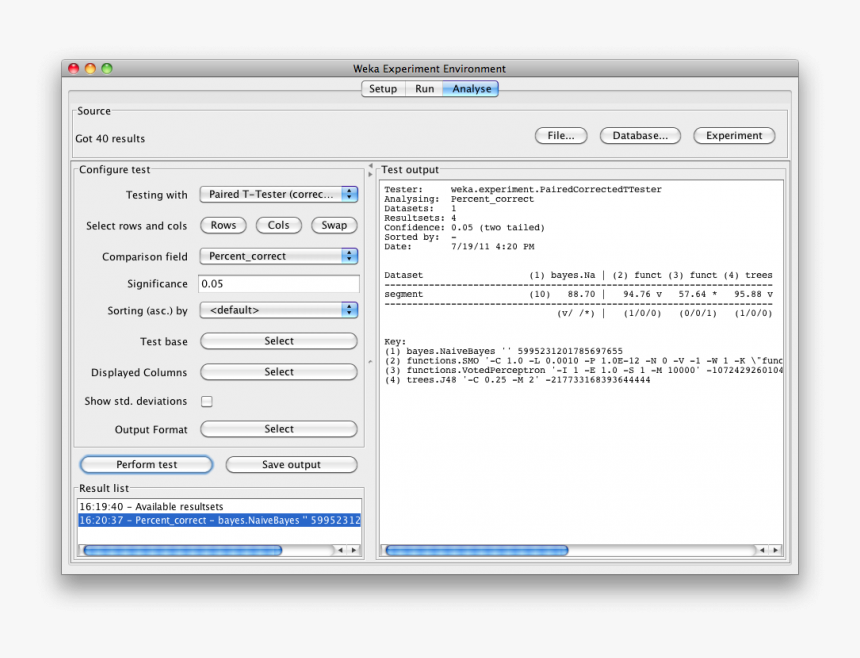The width and height of the screenshot is (860, 658).
Task: Open the Comparison field dropdown
Action: coord(278,255)
